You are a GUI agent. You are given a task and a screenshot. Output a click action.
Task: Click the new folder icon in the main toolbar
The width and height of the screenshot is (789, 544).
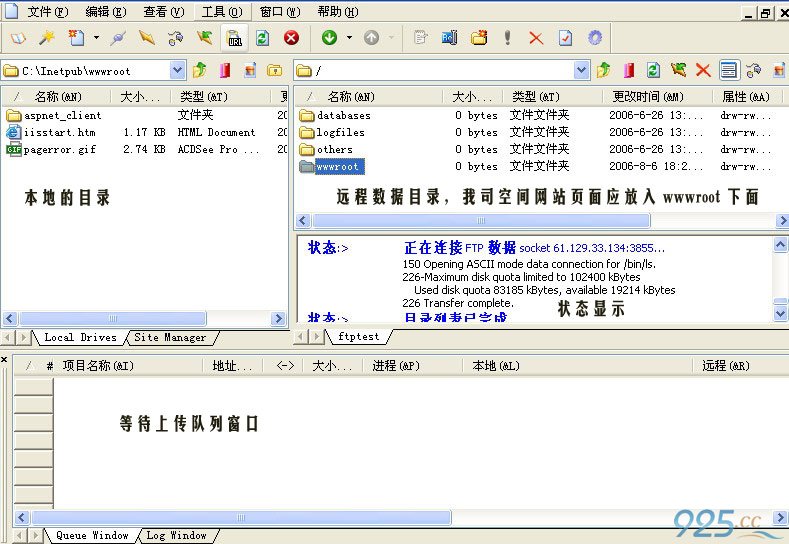click(479, 38)
